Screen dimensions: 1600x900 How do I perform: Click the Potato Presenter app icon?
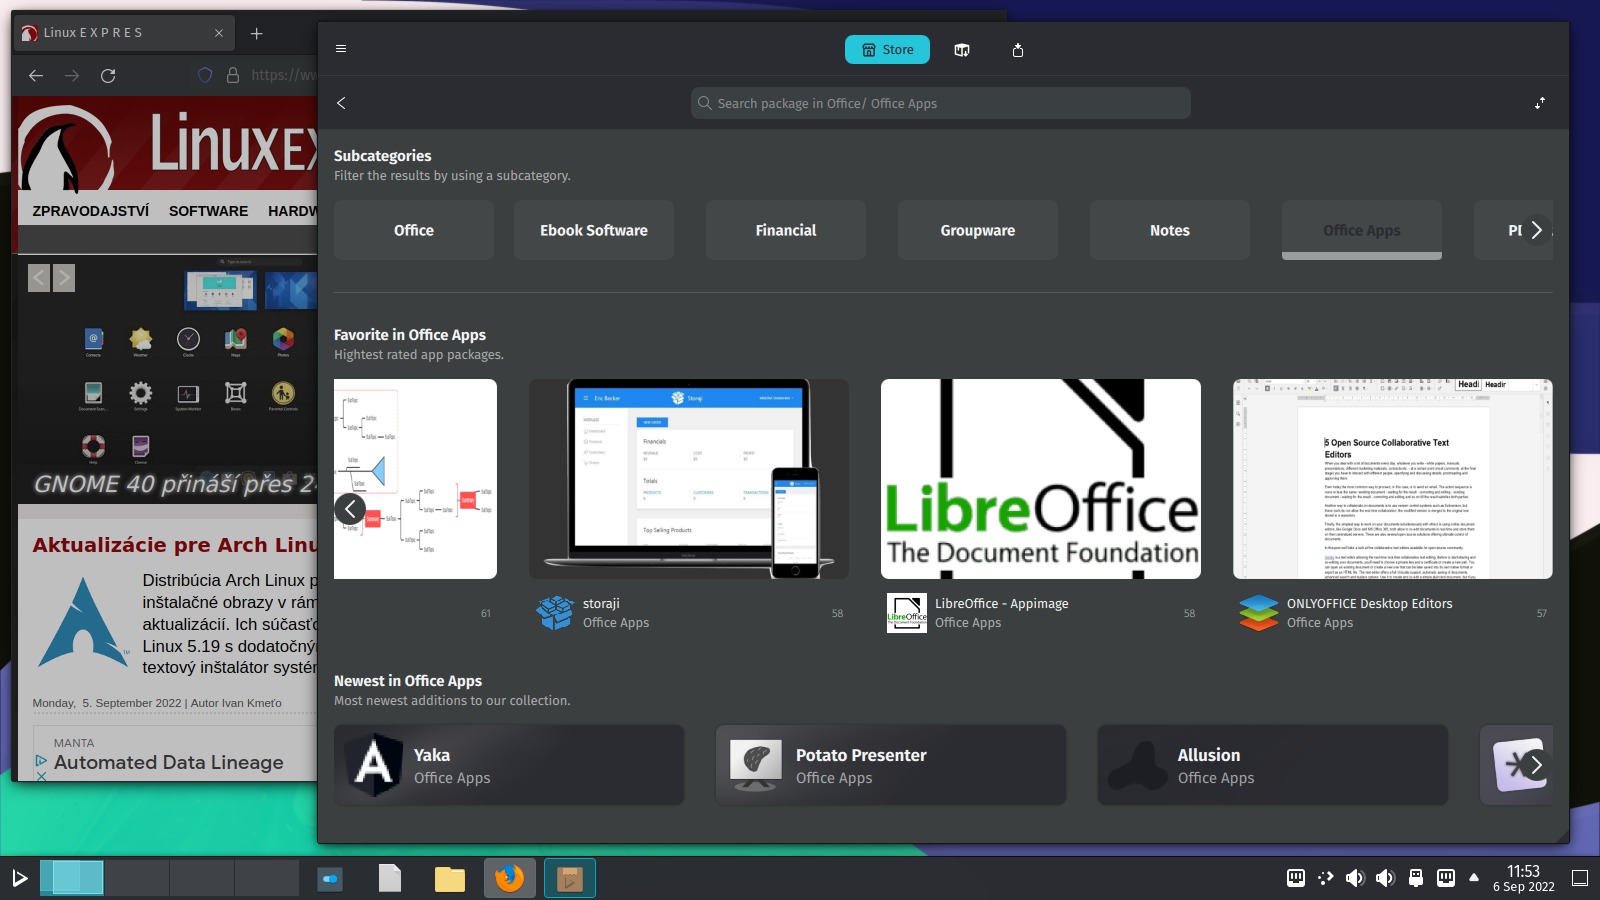point(756,765)
